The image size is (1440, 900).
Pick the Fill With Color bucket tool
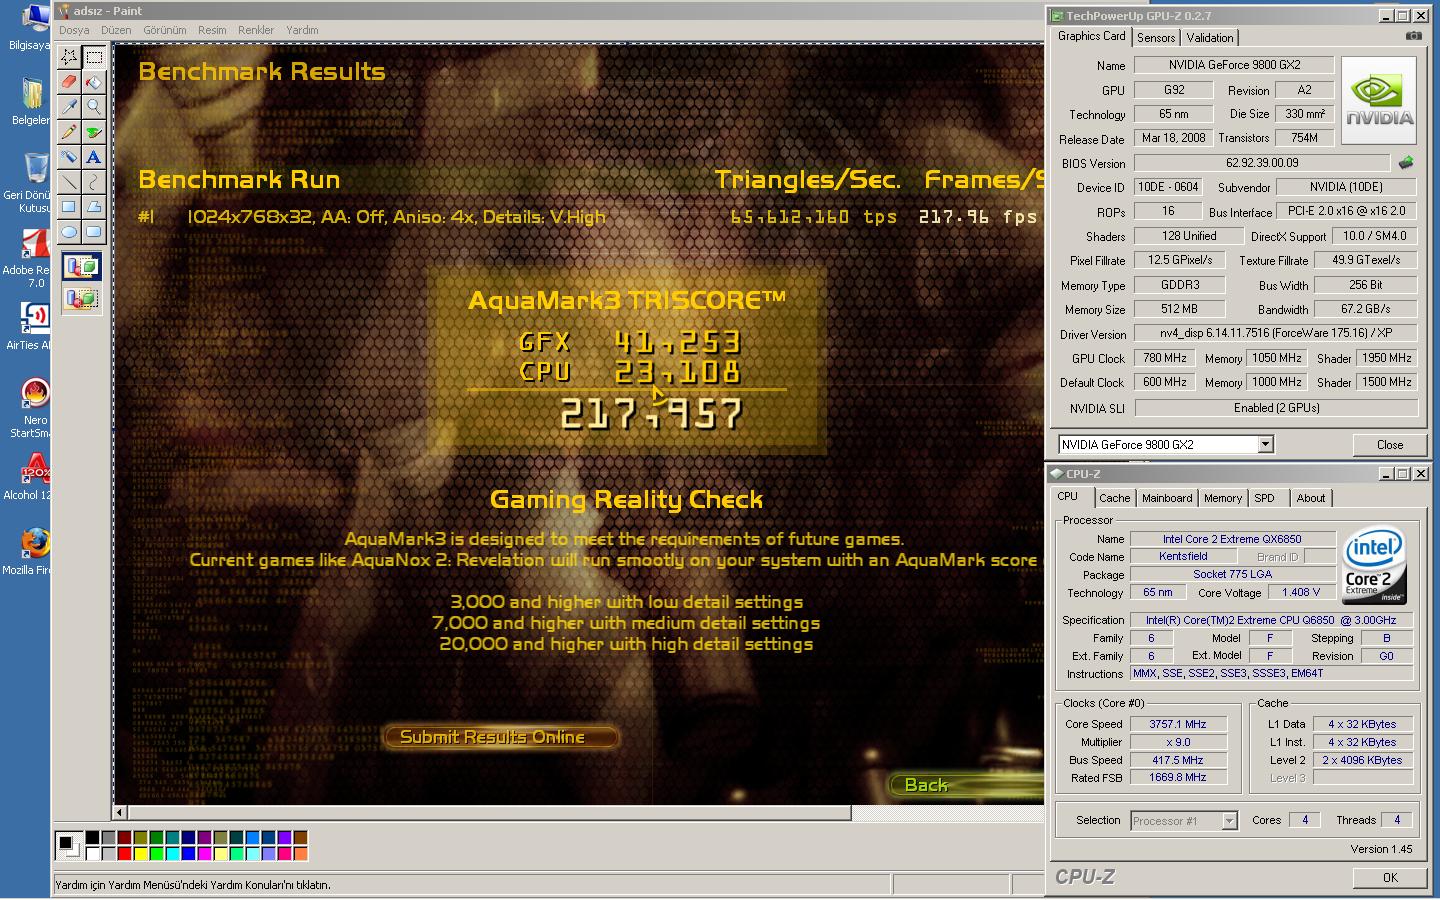(x=94, y=82)
